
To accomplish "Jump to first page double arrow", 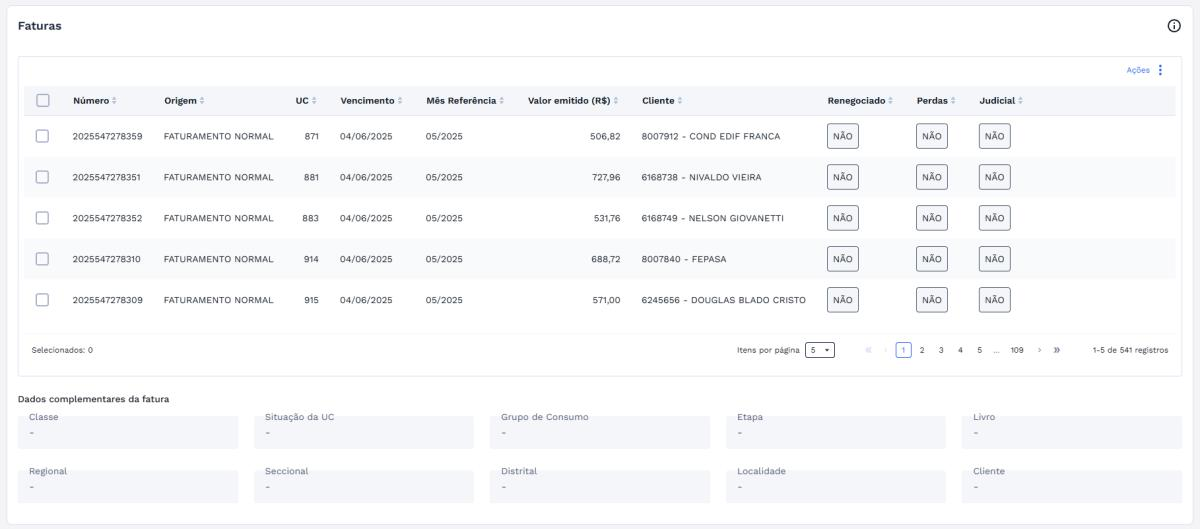I will tap(868, 350).
